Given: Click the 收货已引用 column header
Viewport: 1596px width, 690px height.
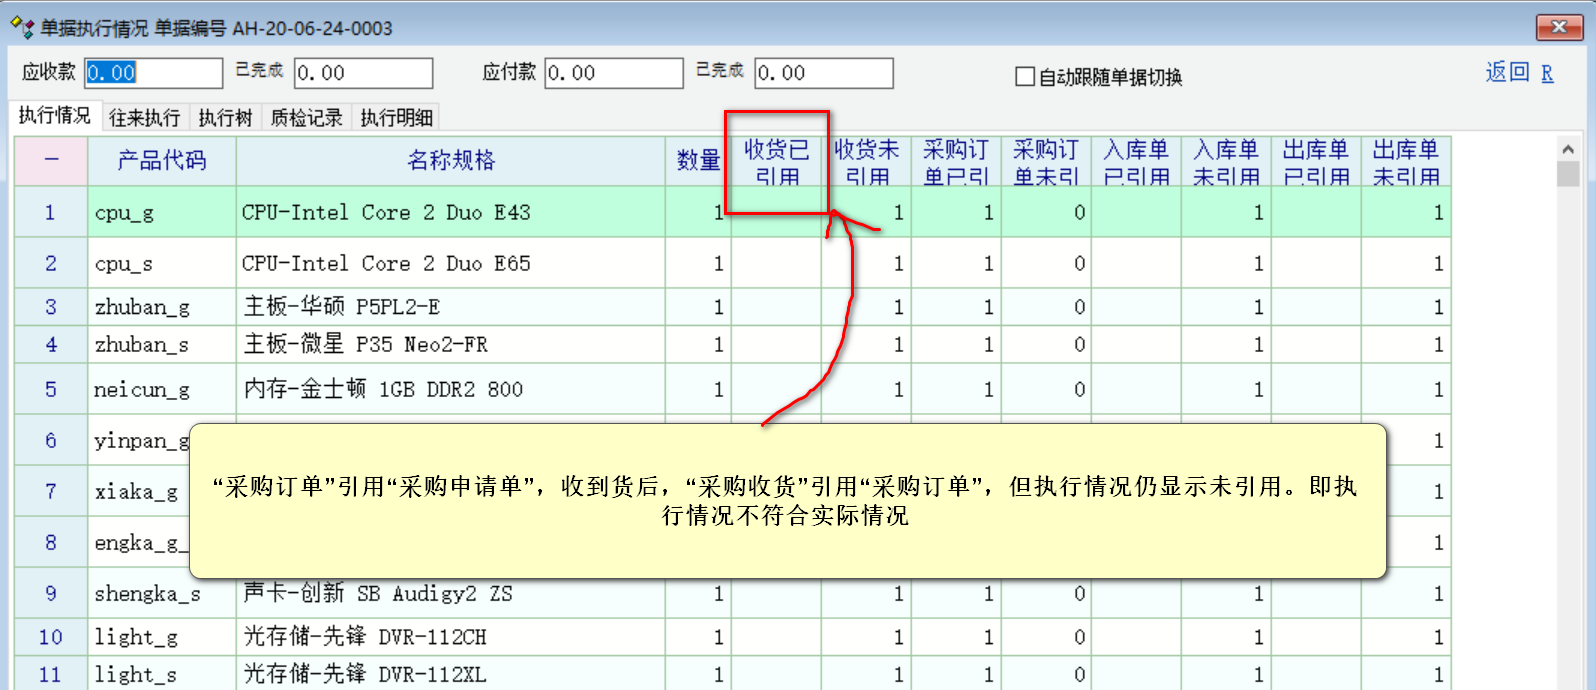Looking at the screenshot, I should click(x=776, y=161).
